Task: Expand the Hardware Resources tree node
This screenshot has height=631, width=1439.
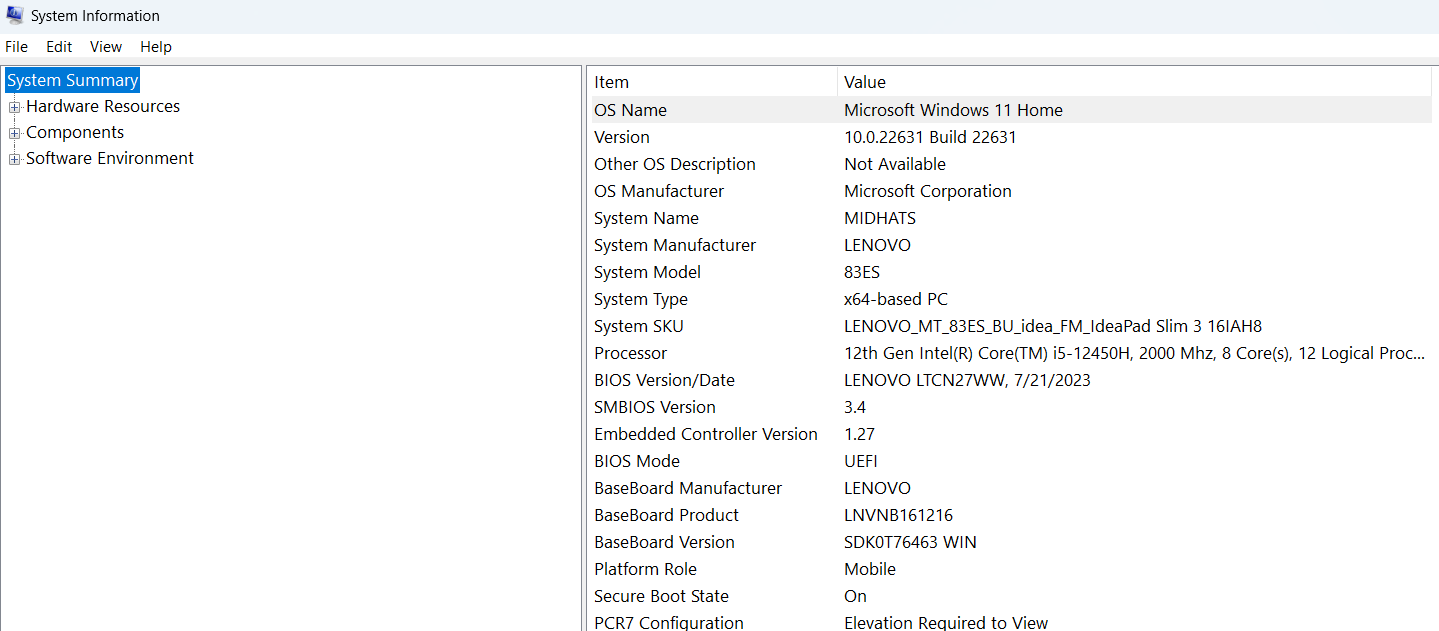Action: tap(15, 106)
